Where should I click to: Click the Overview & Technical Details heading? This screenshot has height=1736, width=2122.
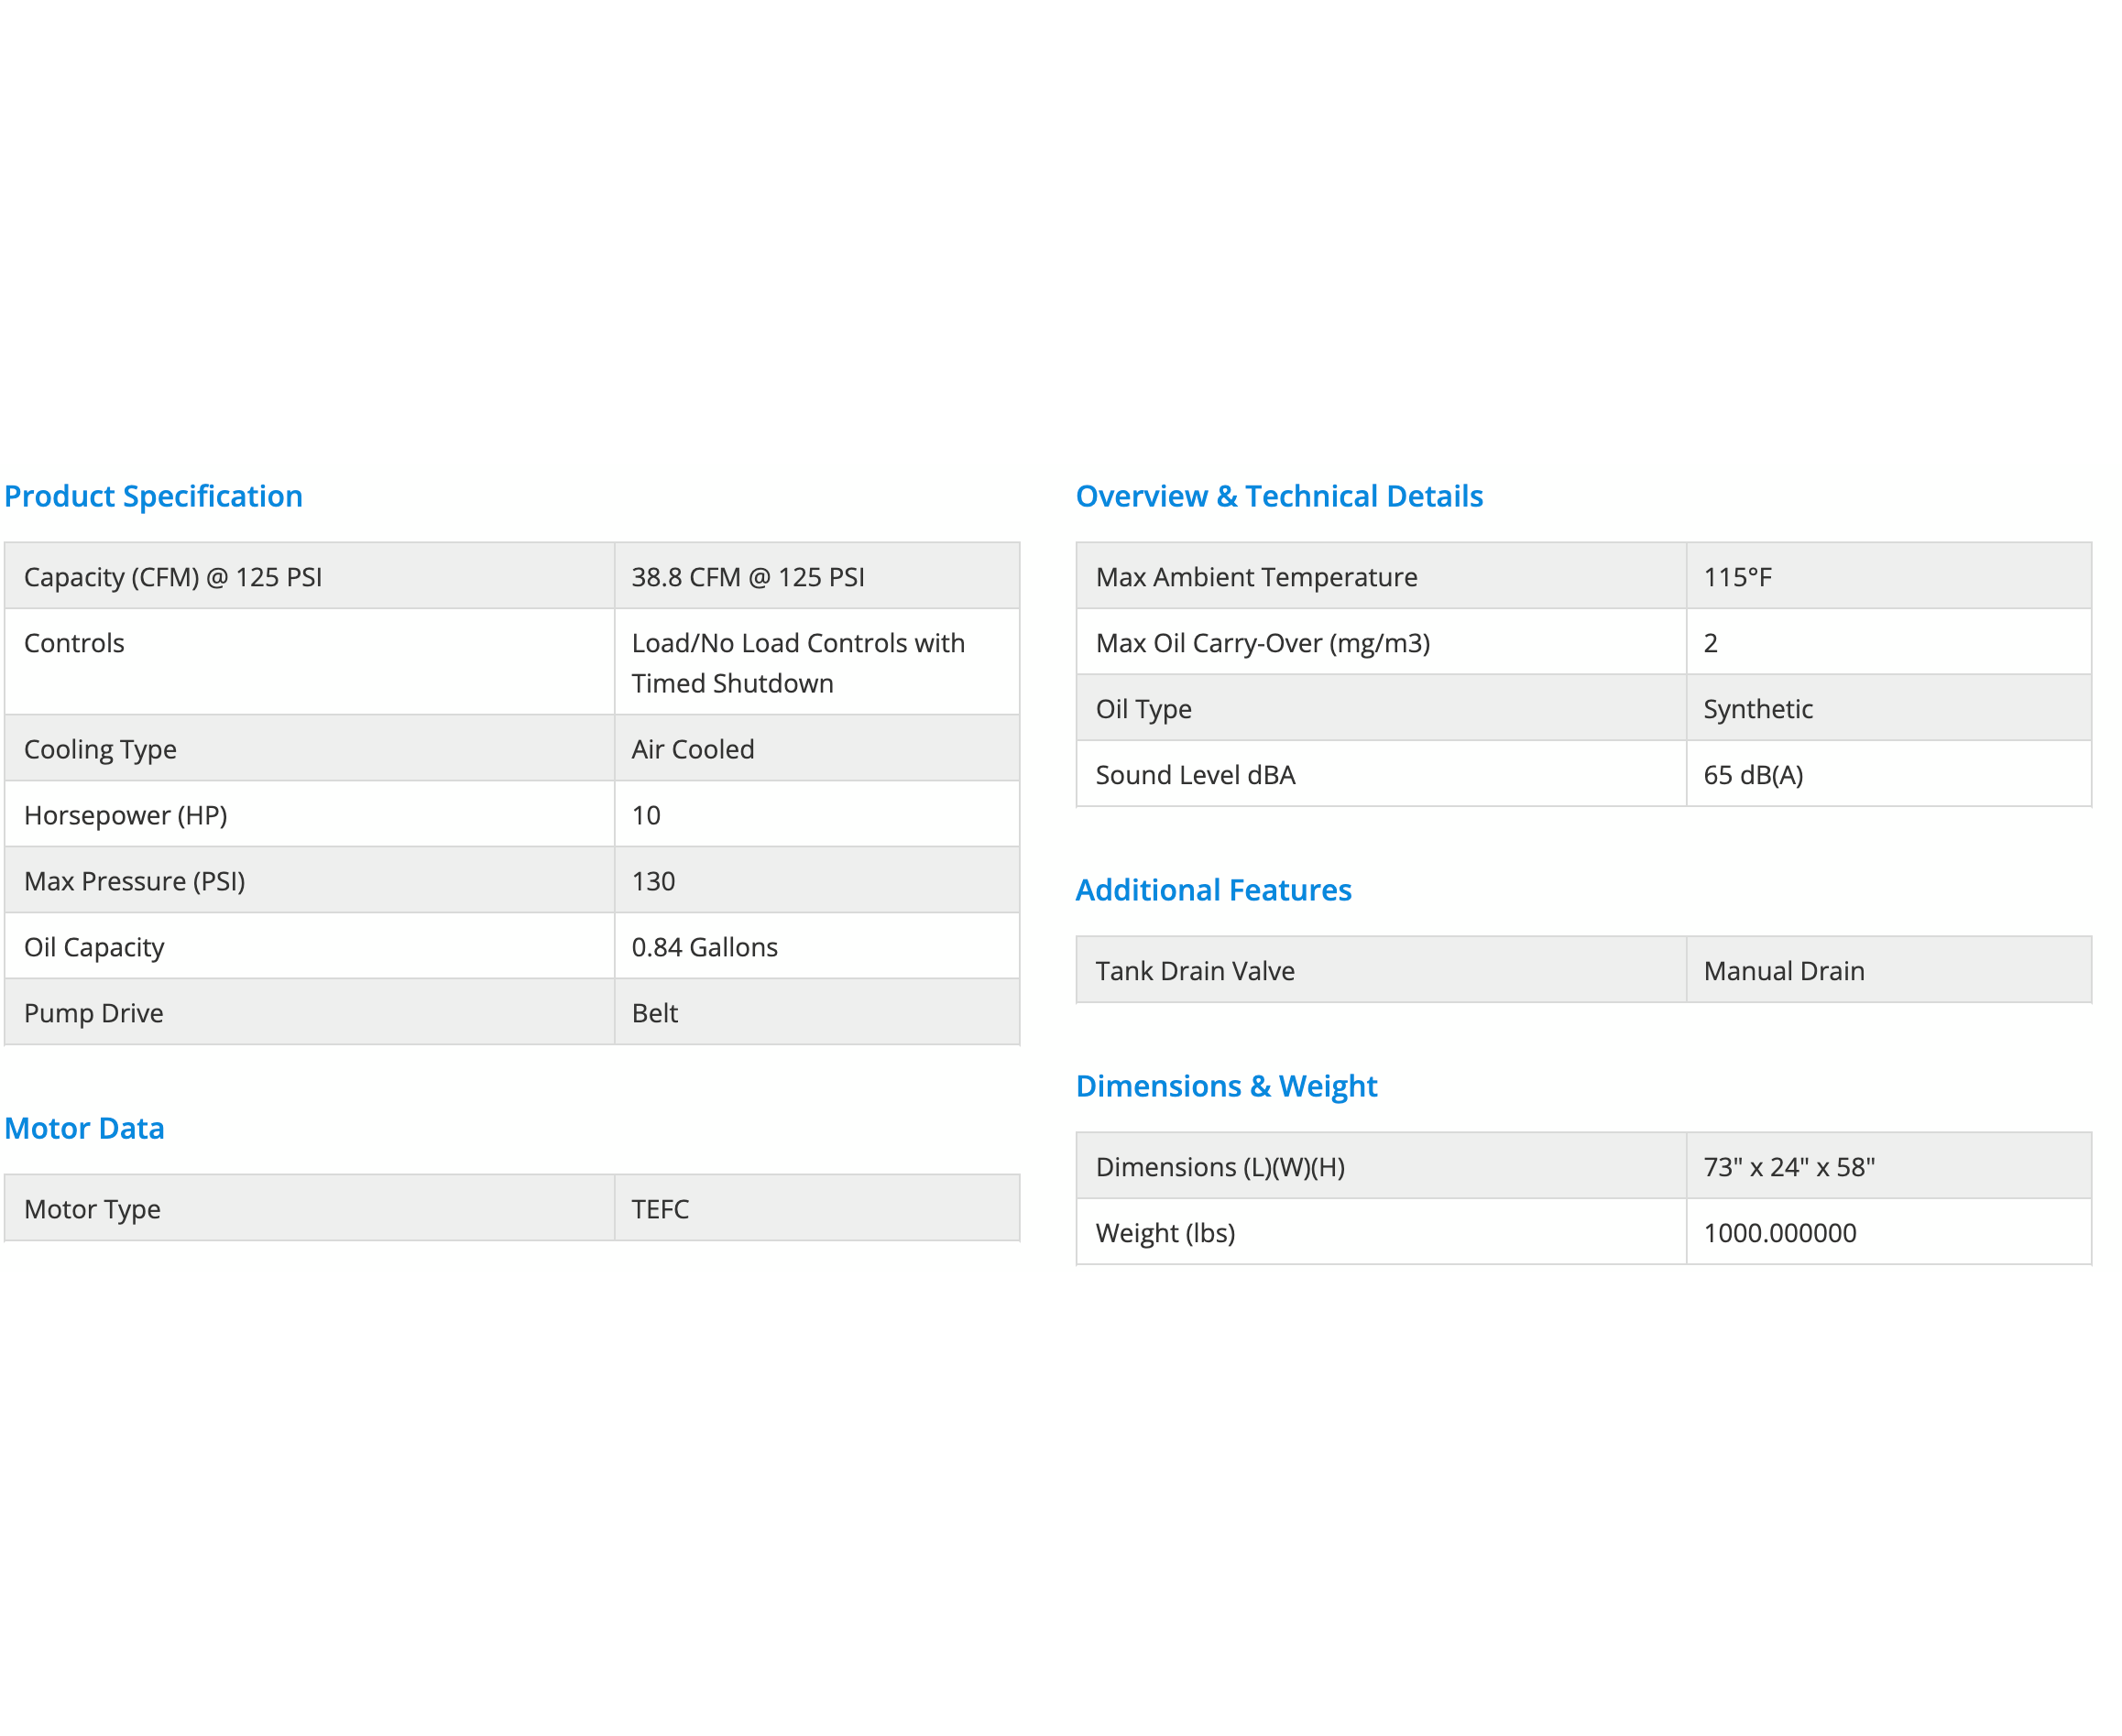click(1278, 496)
